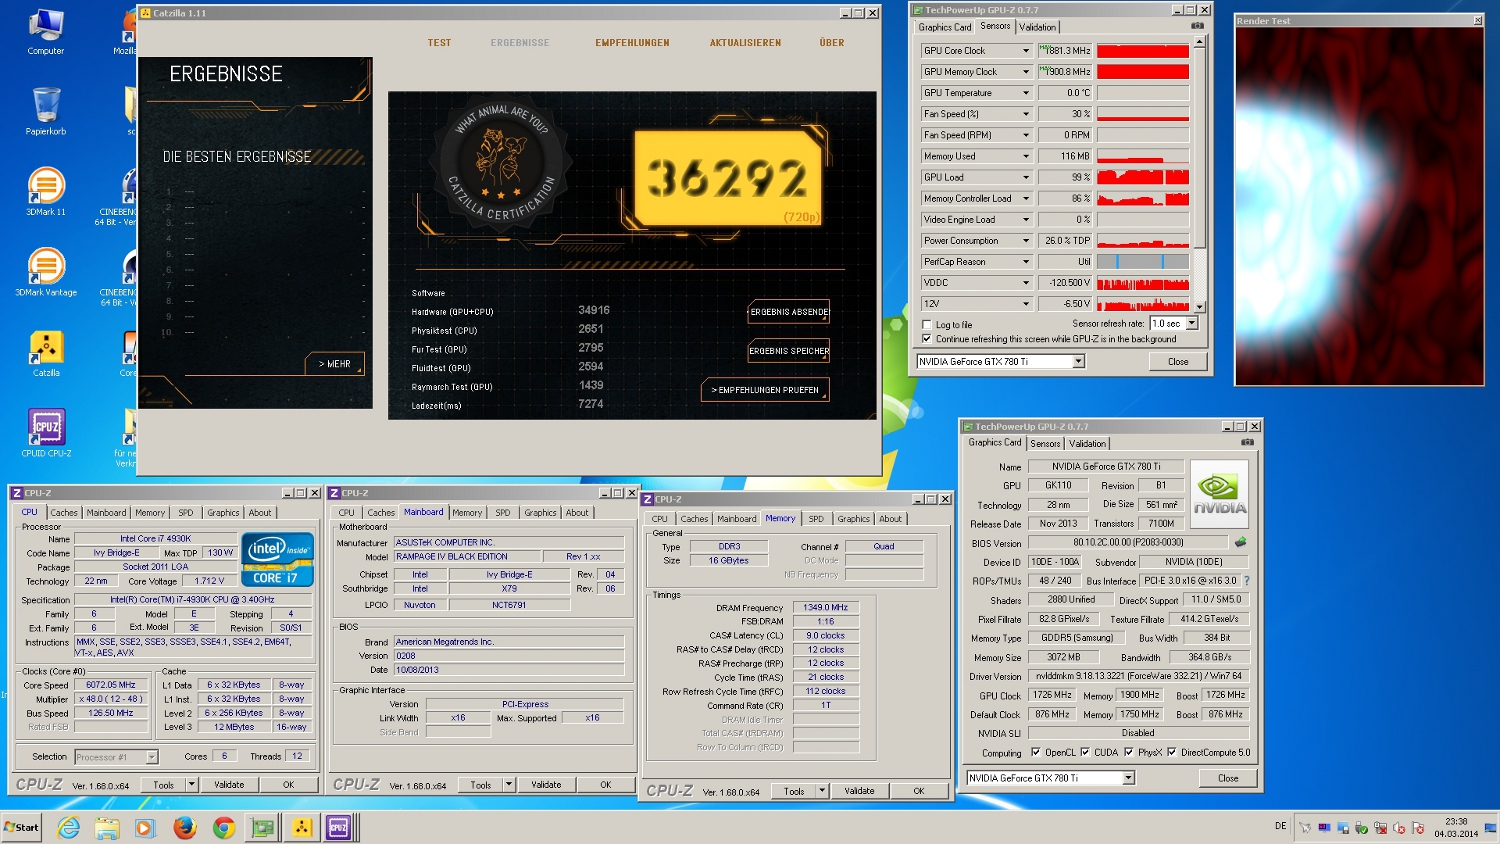Screen dimensions: 1500x844
Task: Open Windows Media Player from taskbar
Action: (145, 827)
